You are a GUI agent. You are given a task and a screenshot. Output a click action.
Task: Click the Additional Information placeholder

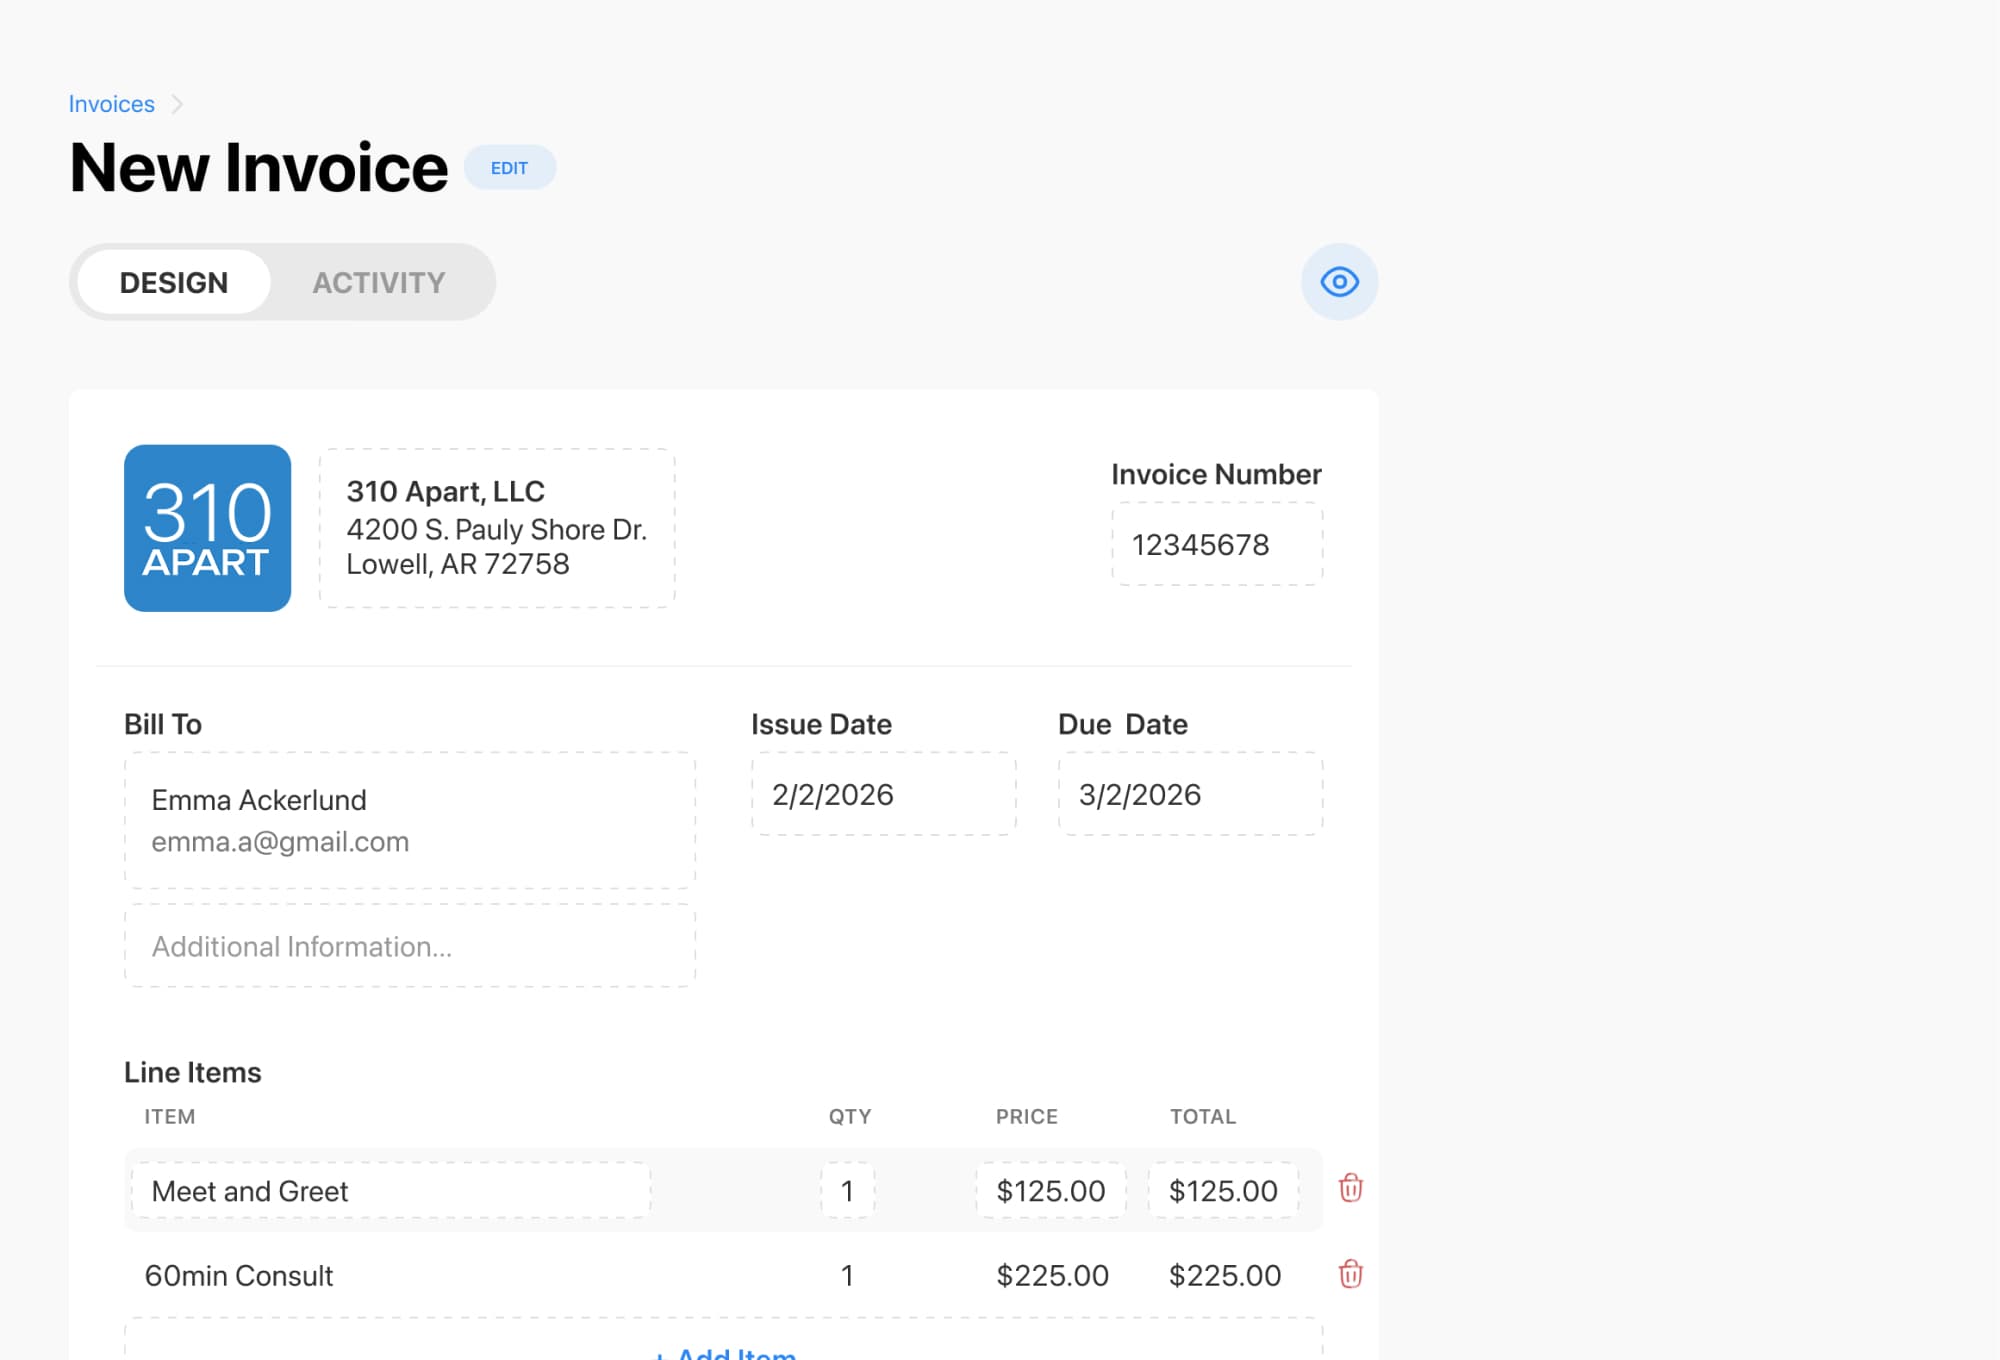(408, 946)
